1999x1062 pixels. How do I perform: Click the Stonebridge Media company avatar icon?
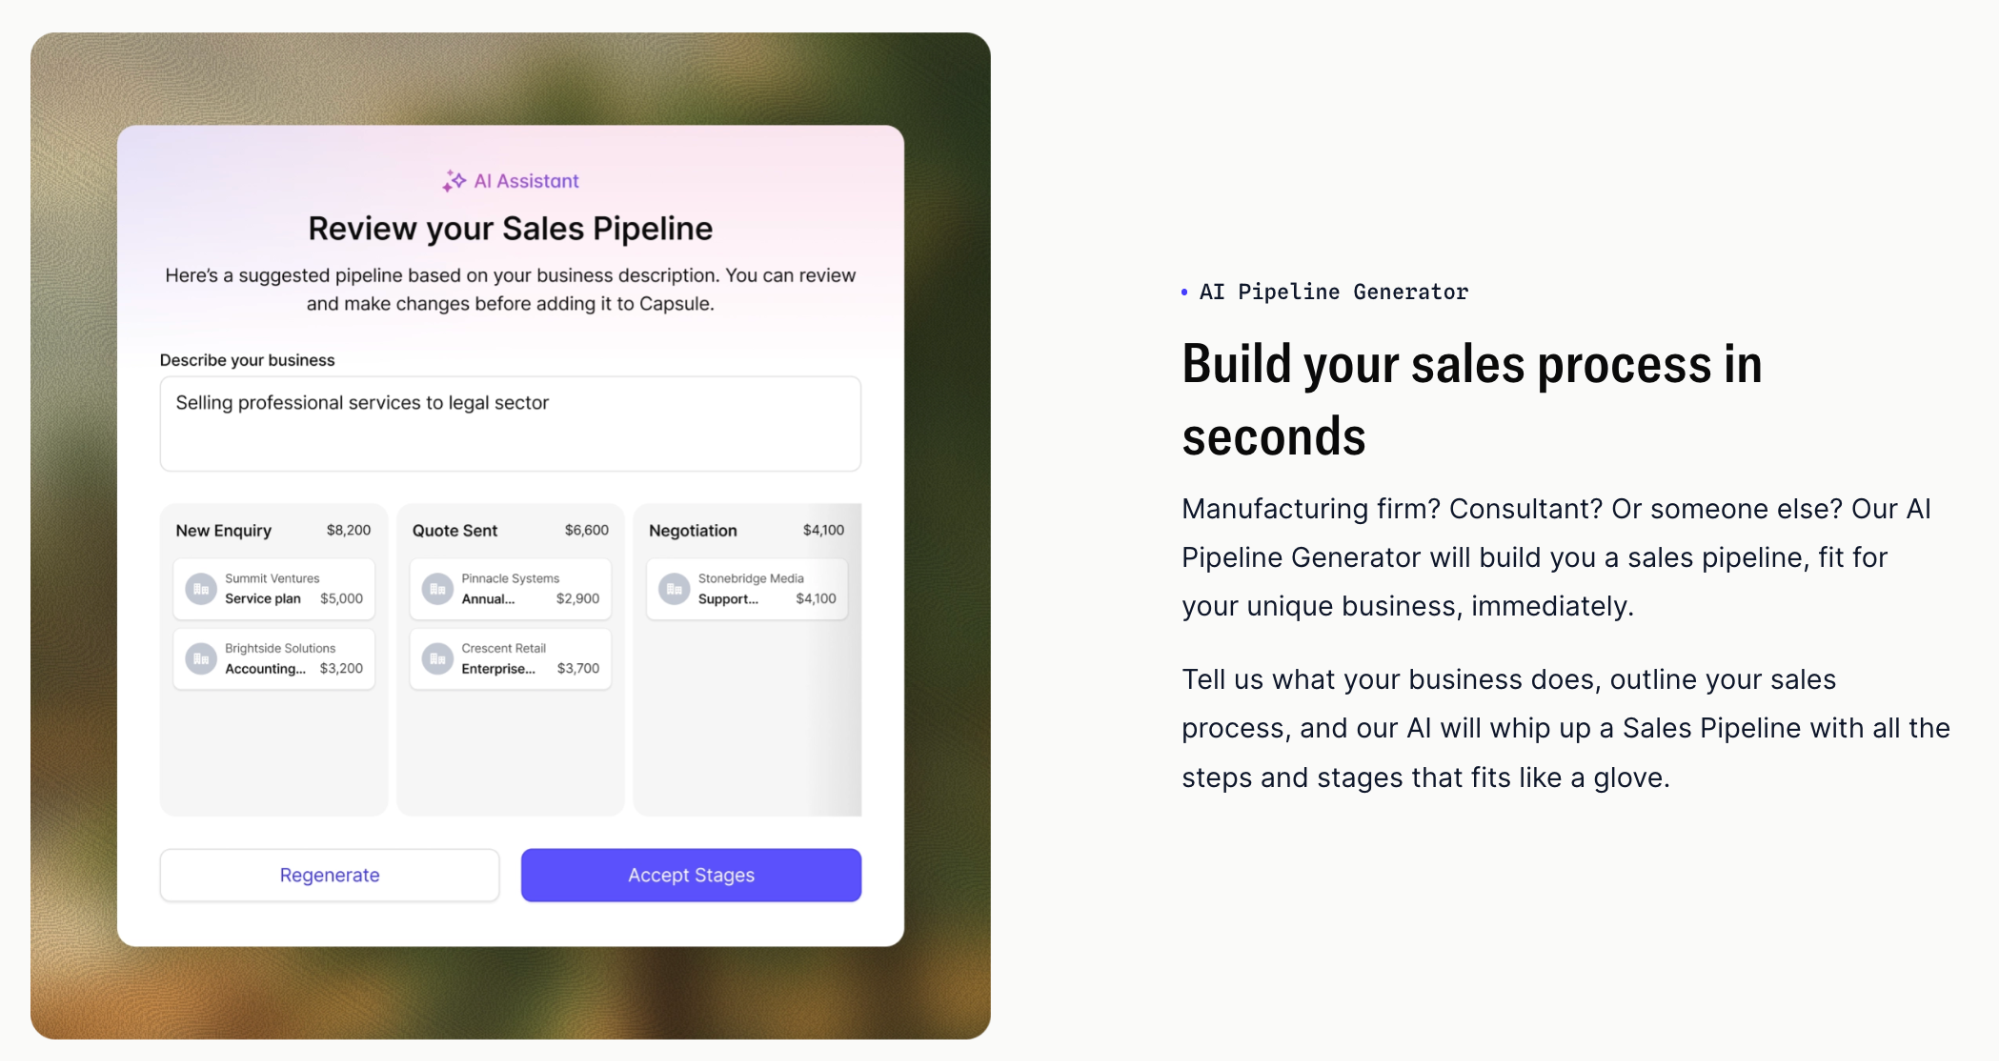pyautogui.click(x=675, y=589)
